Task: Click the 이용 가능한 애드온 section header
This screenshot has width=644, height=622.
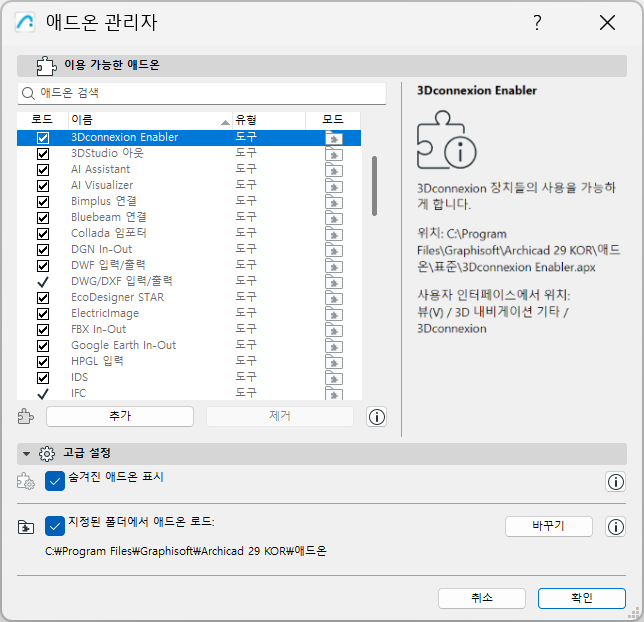Action: tap(322, 66)
